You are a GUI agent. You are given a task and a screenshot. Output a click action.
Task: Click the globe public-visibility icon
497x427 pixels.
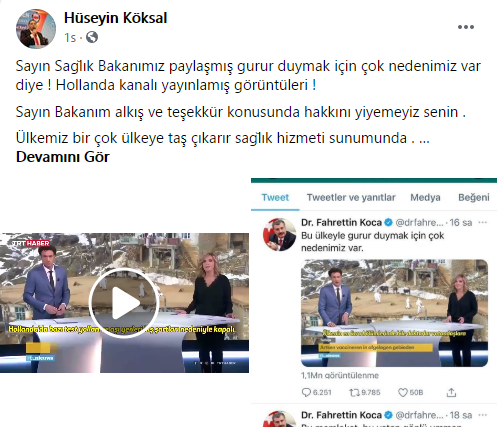click(92, 37)
